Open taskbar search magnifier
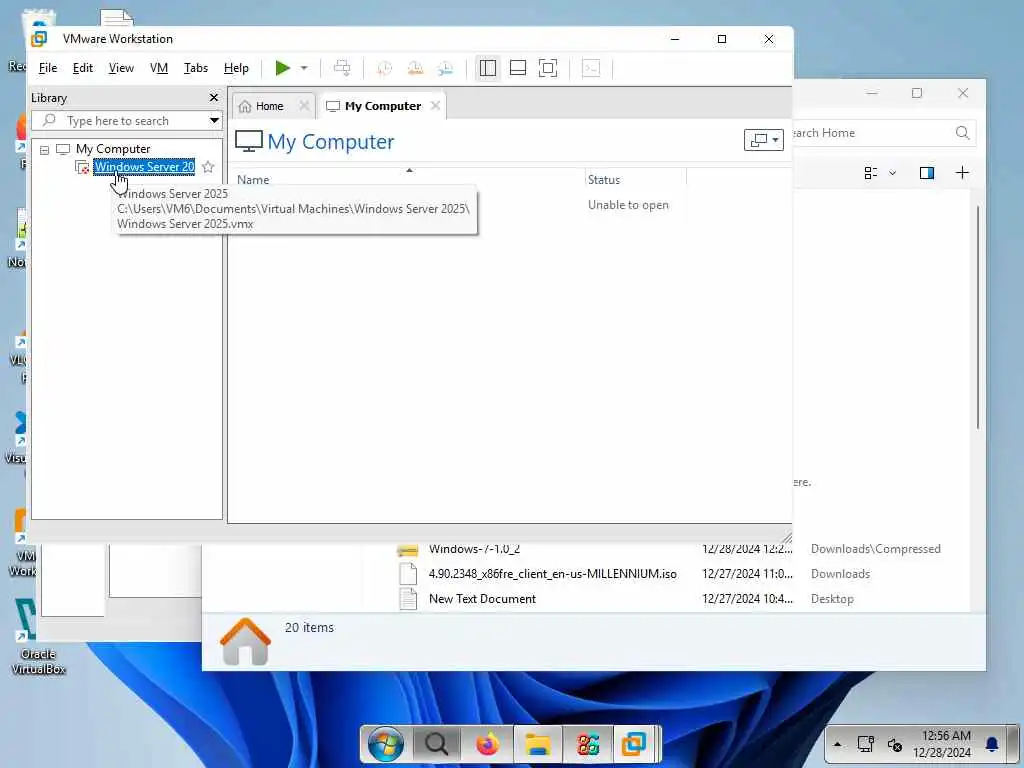 click(436, 744)
